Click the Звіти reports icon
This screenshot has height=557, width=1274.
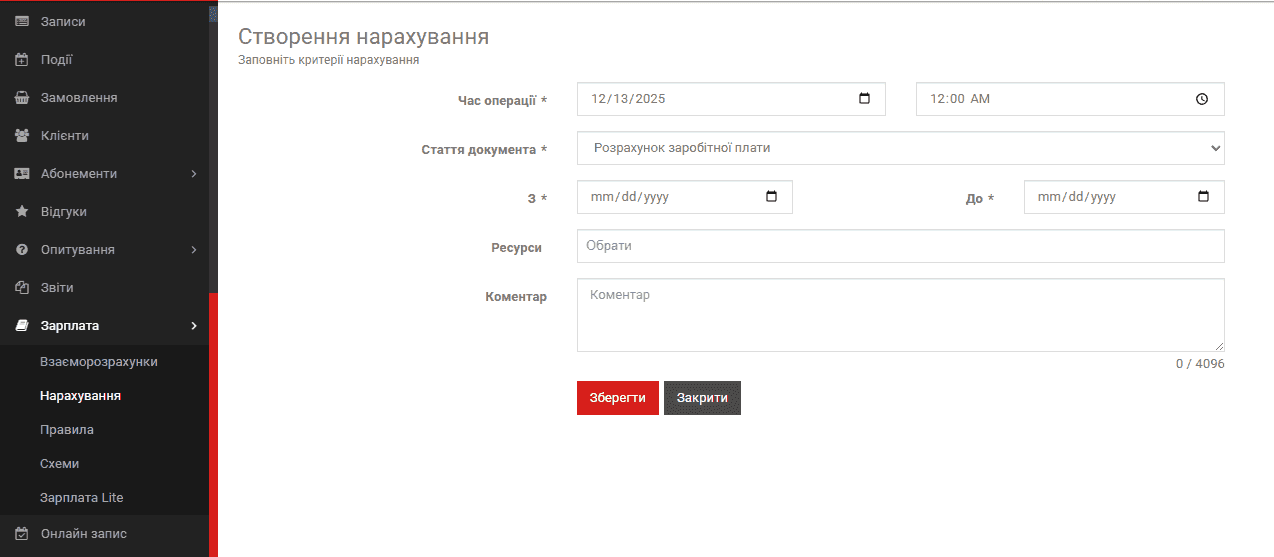22,288
